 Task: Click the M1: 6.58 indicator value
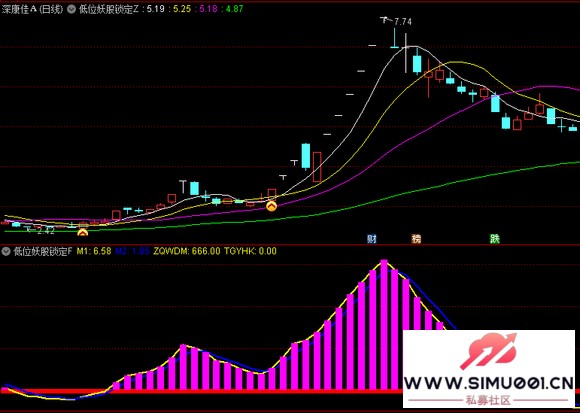tap(94, 251)
